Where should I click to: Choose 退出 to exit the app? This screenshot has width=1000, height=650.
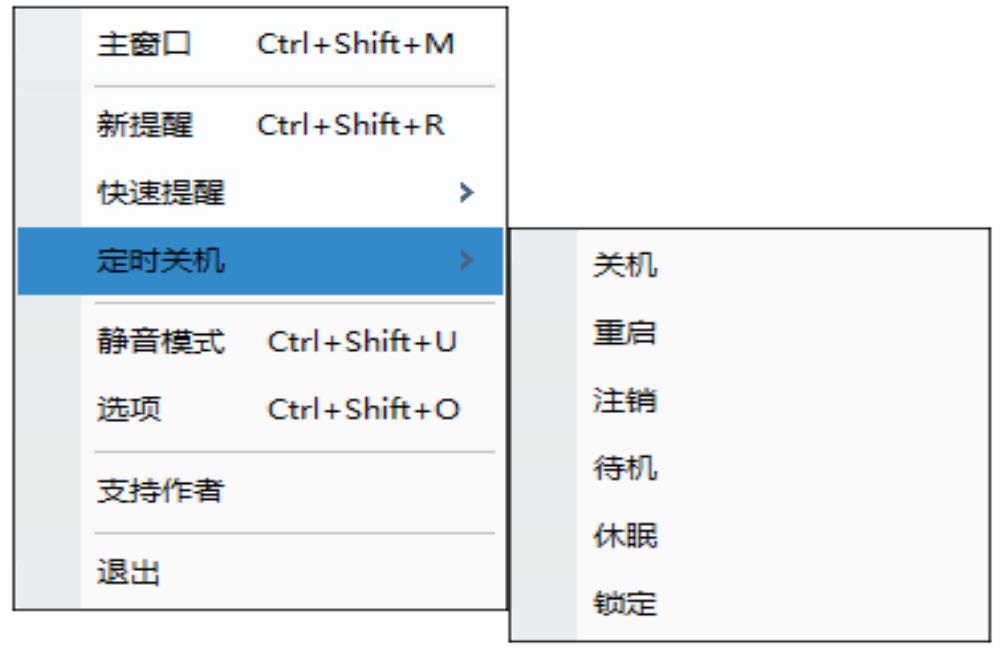coord(128,574)
